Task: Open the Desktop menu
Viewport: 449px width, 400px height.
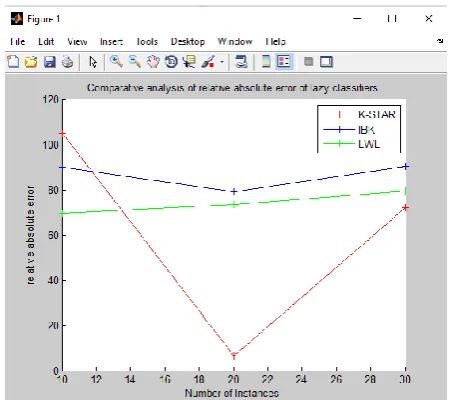Action: pyautogui.click(x=188, y=42)
